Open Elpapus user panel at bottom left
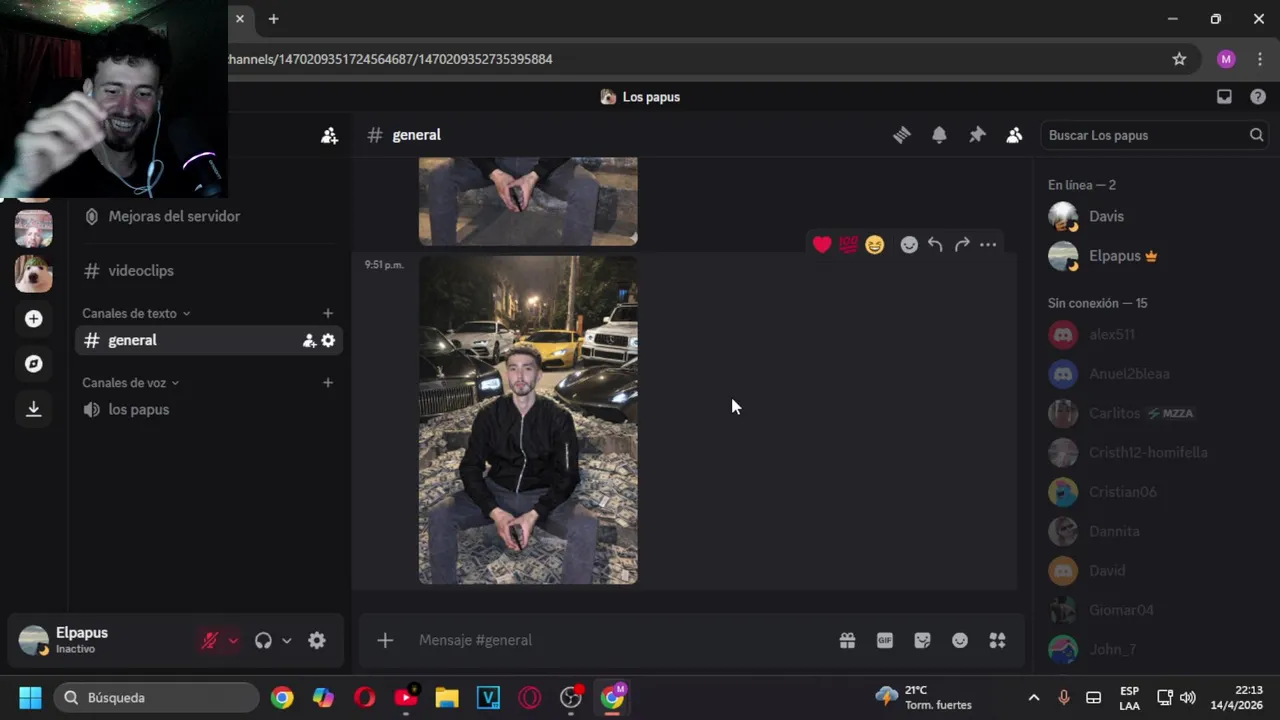1280x720 pixels. 100,641
